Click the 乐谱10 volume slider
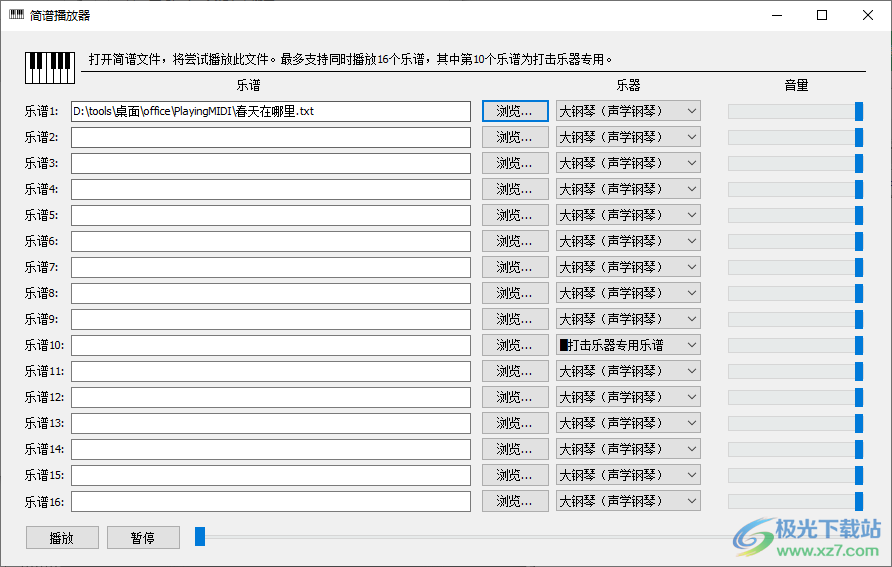Screen dimensions: 892x567 click(x=796, y=345)
